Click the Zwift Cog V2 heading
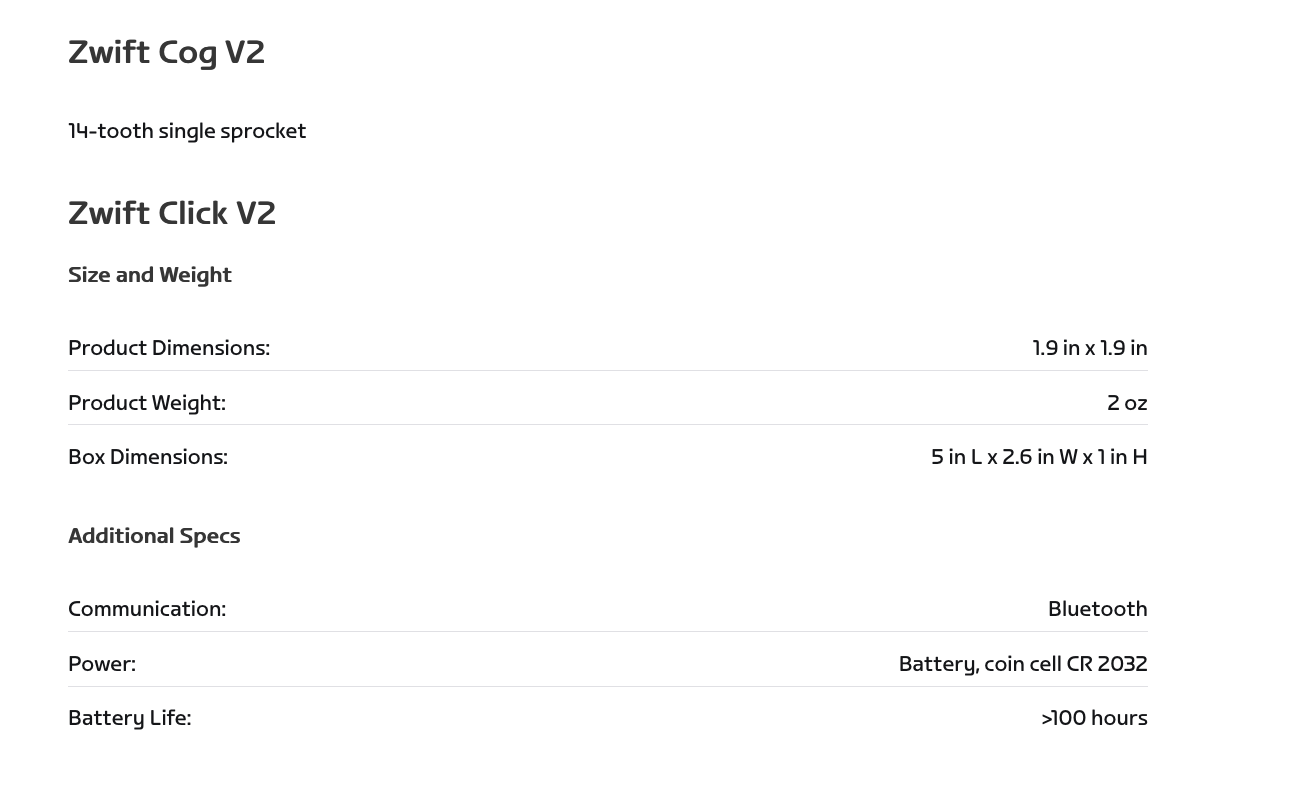Screen dimensions: 1308x792 pyautogui.click(x=166, y=52)
